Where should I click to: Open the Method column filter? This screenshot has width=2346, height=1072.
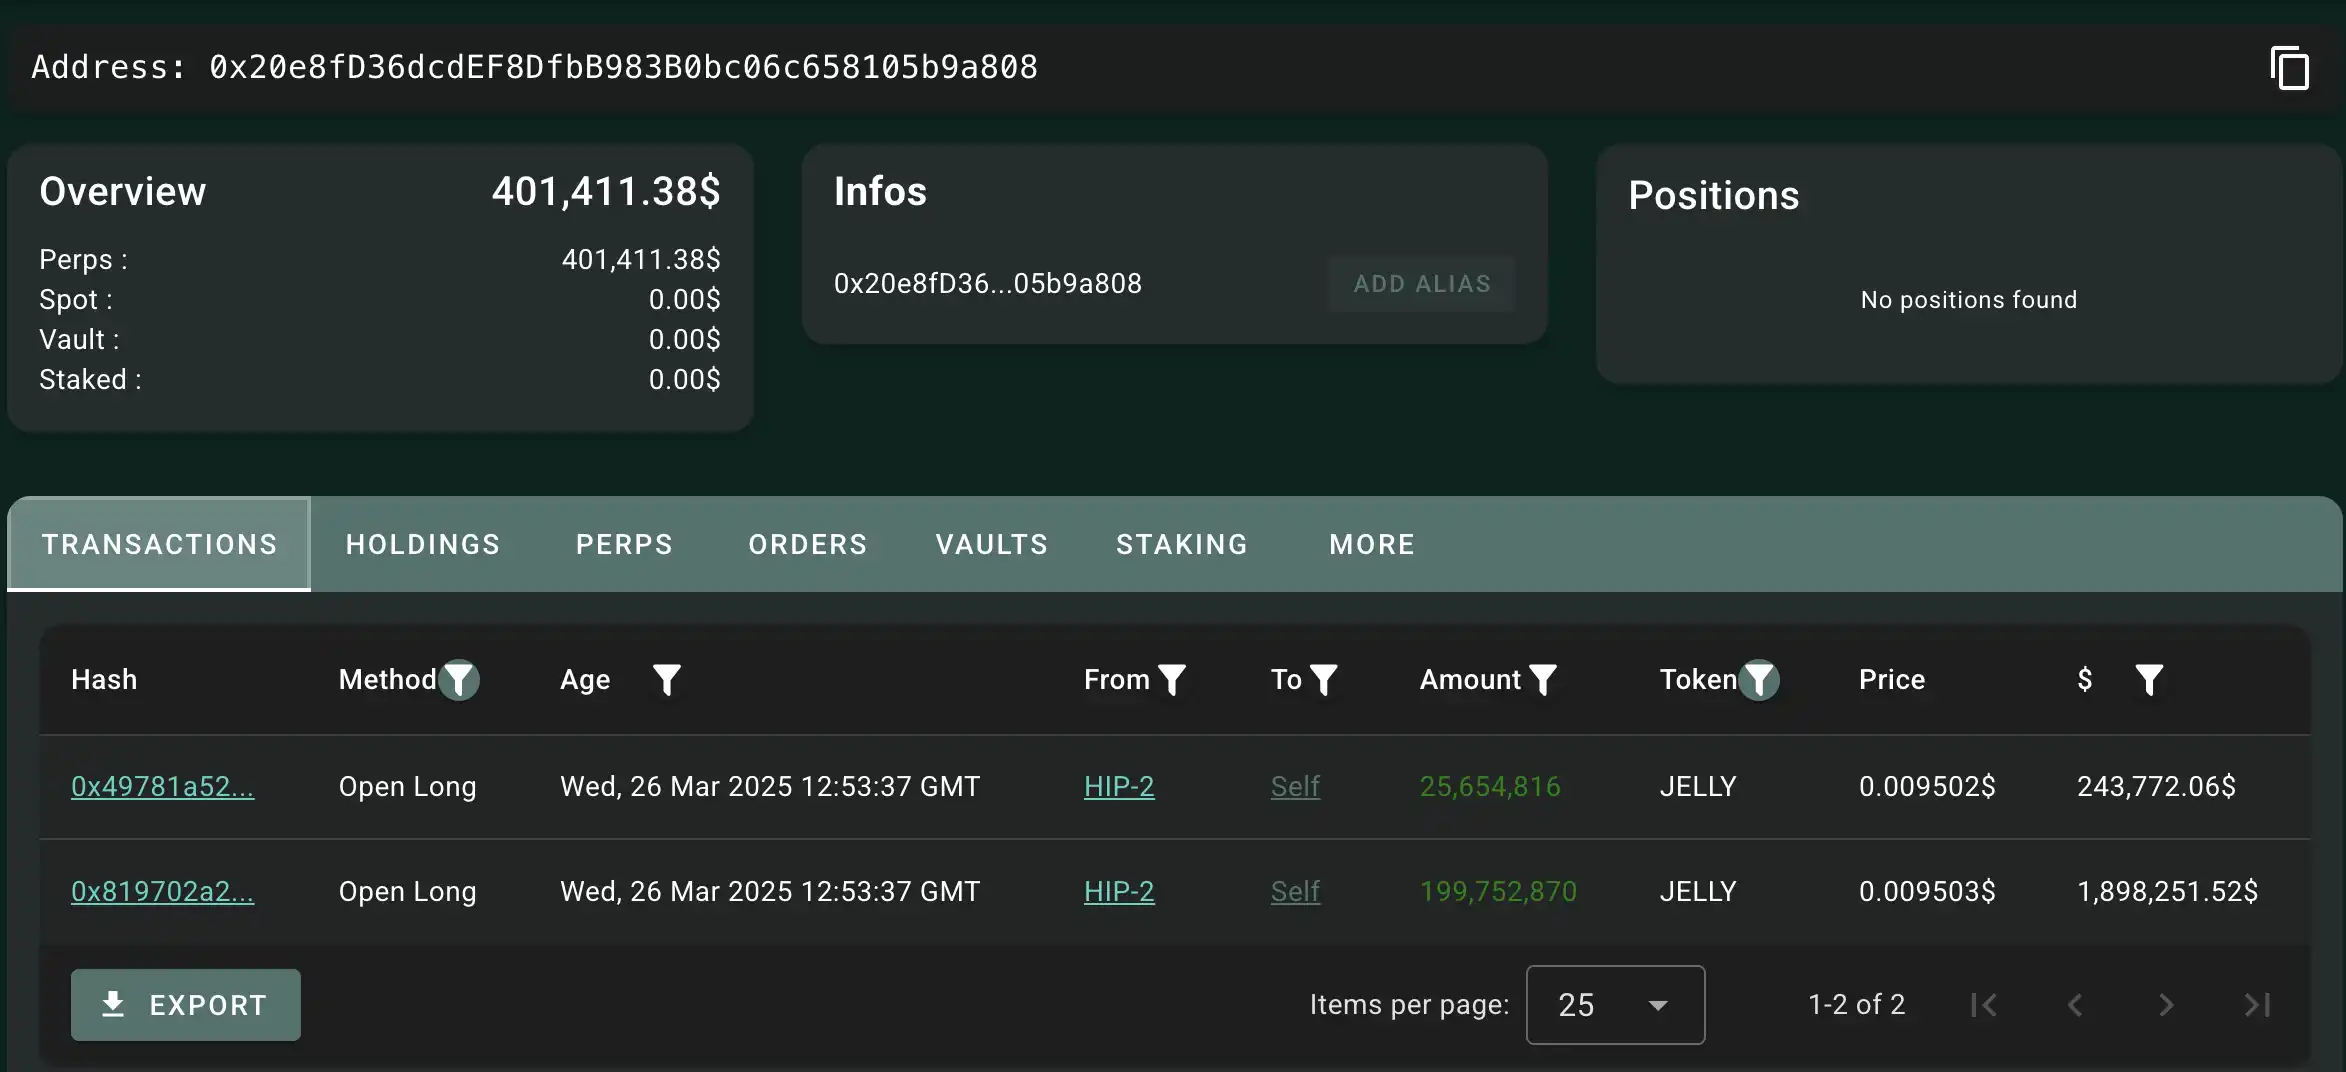(459, 680)
